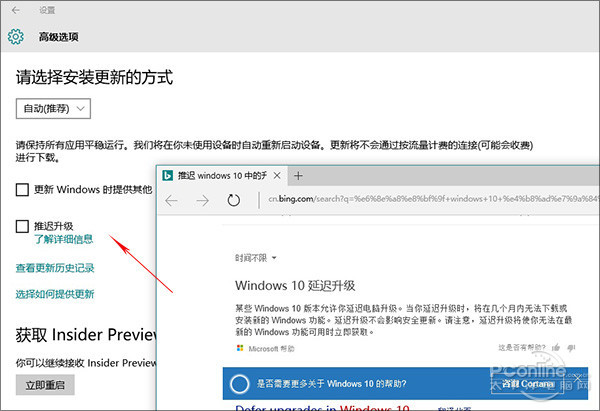Open the 了解详细信息 link

[64, 240]
